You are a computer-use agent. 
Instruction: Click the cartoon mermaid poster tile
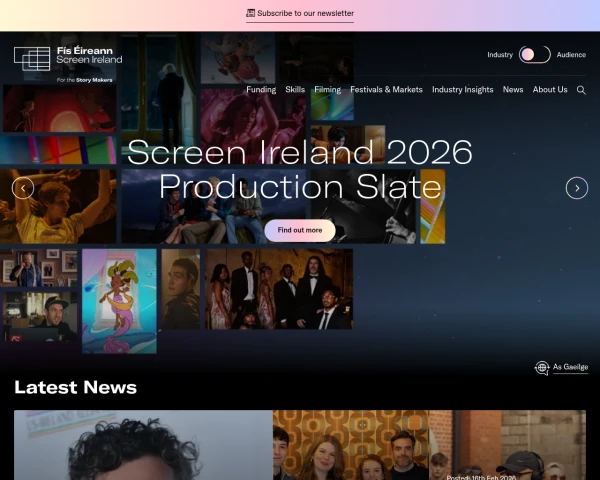point(119,301)
